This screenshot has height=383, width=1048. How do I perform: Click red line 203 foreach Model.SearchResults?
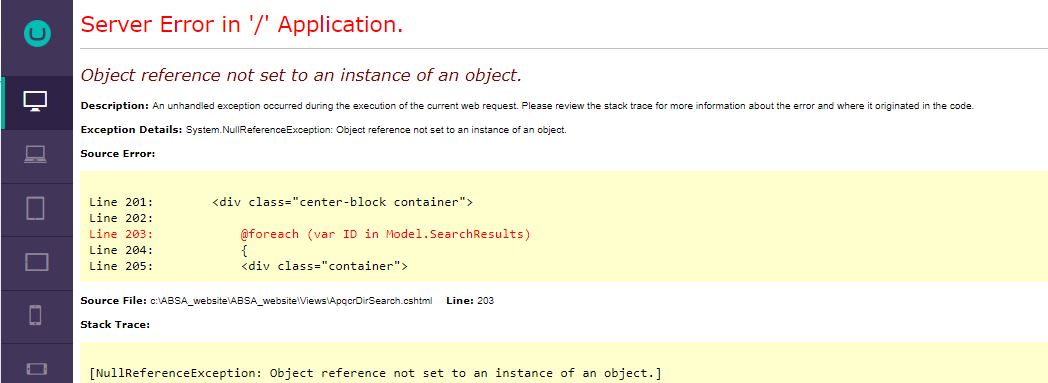pyautogui.click(x=309, y=234)
